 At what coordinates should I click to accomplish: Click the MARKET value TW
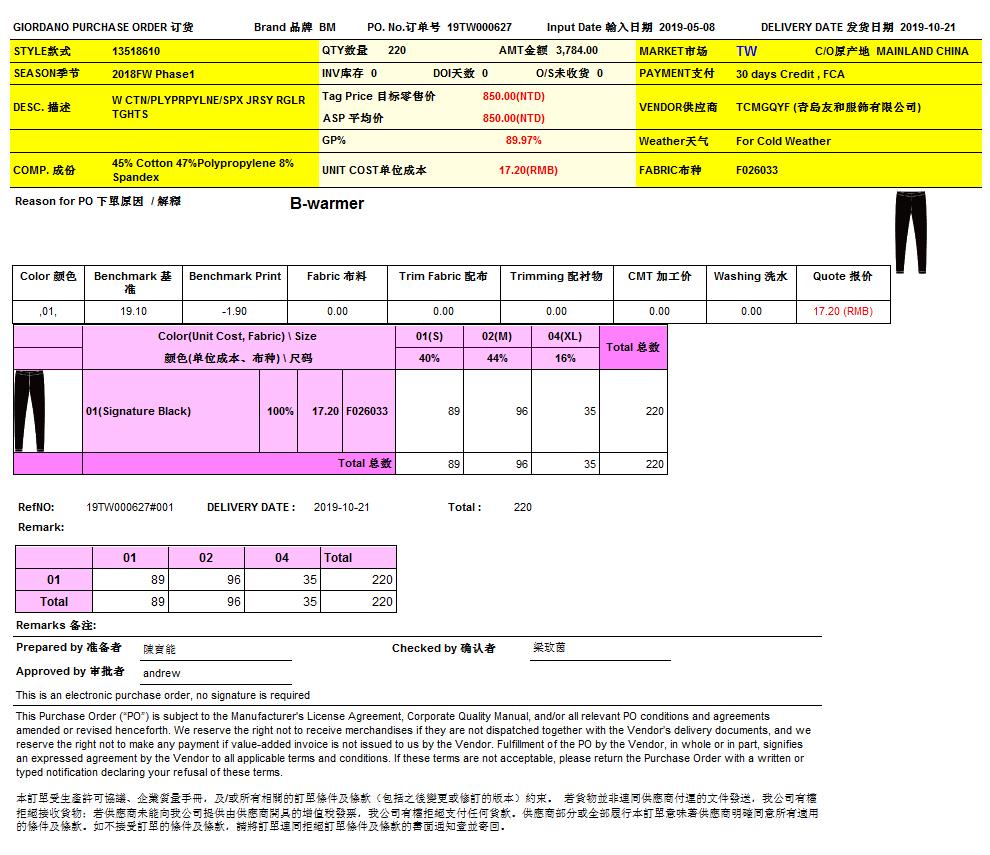point(746,51)
